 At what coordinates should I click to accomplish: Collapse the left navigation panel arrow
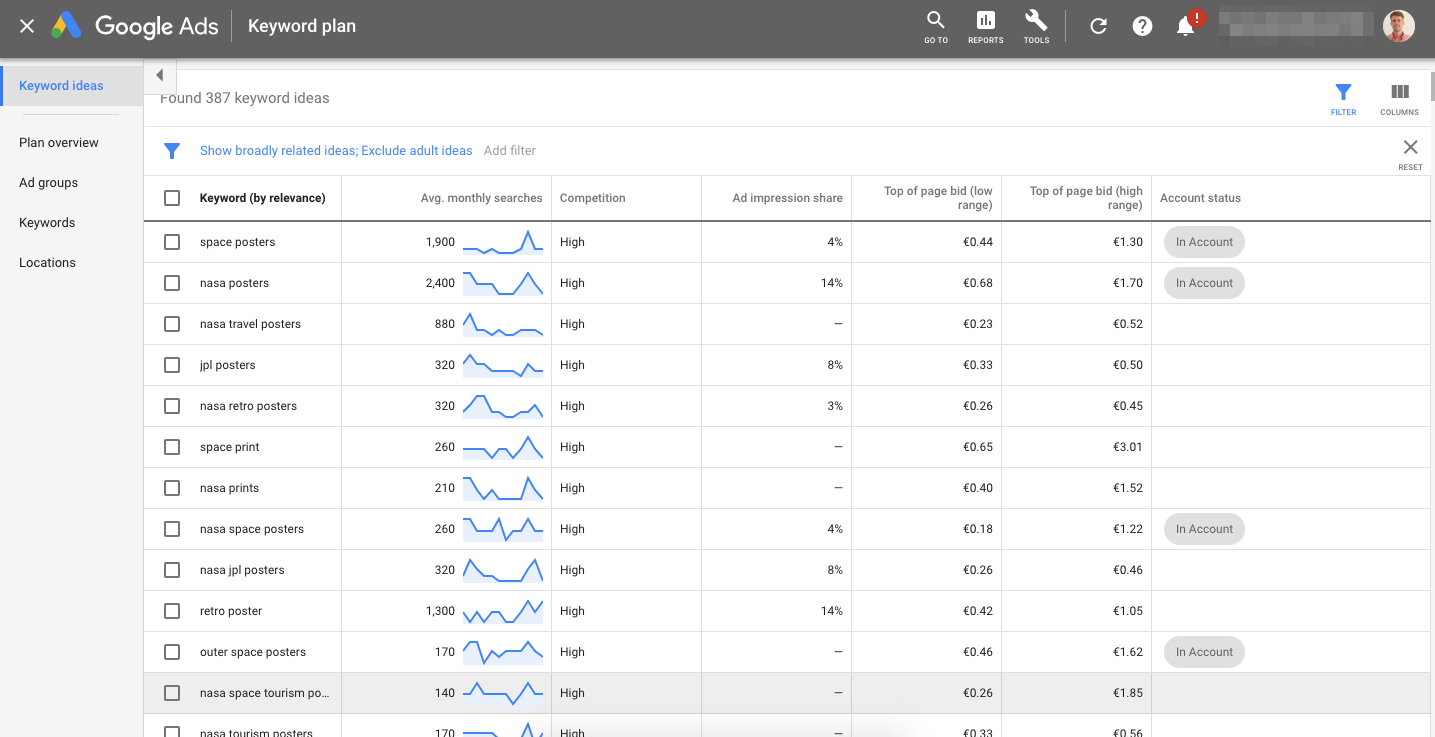tap(159, 76)
